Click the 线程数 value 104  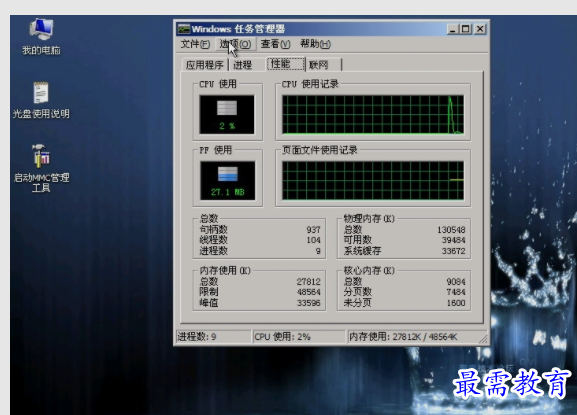[314, 240]
